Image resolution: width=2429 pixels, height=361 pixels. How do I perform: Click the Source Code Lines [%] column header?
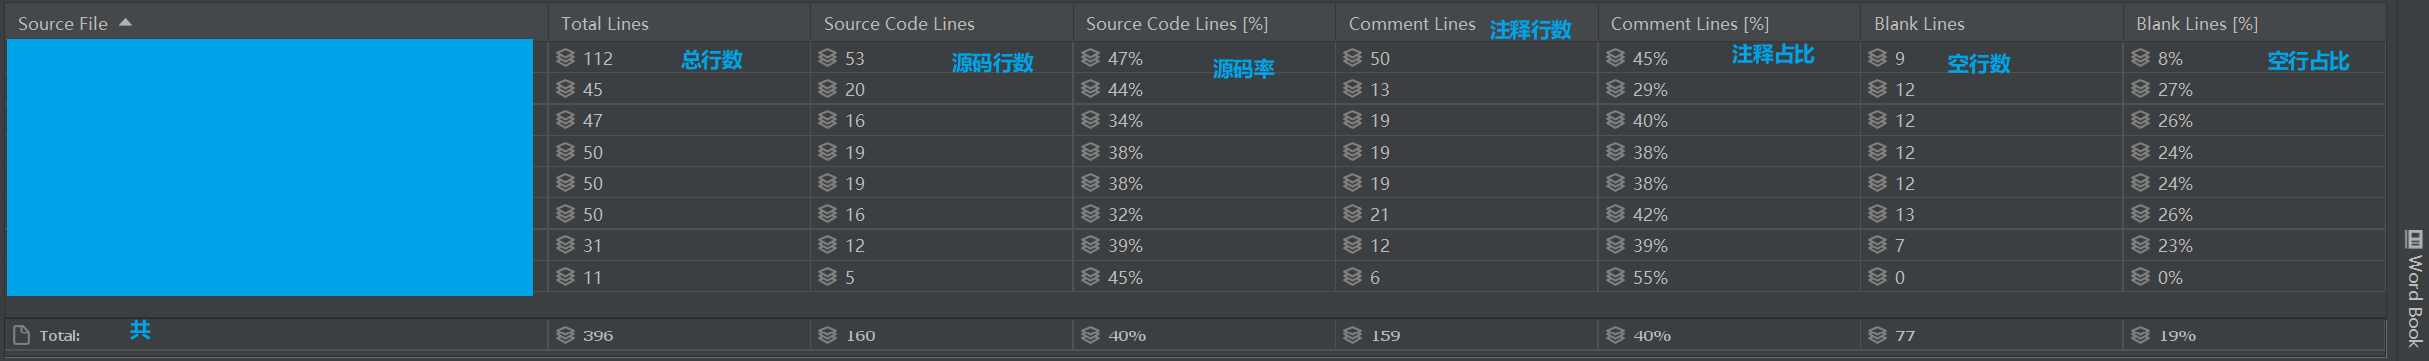[x=1177, y=23]
